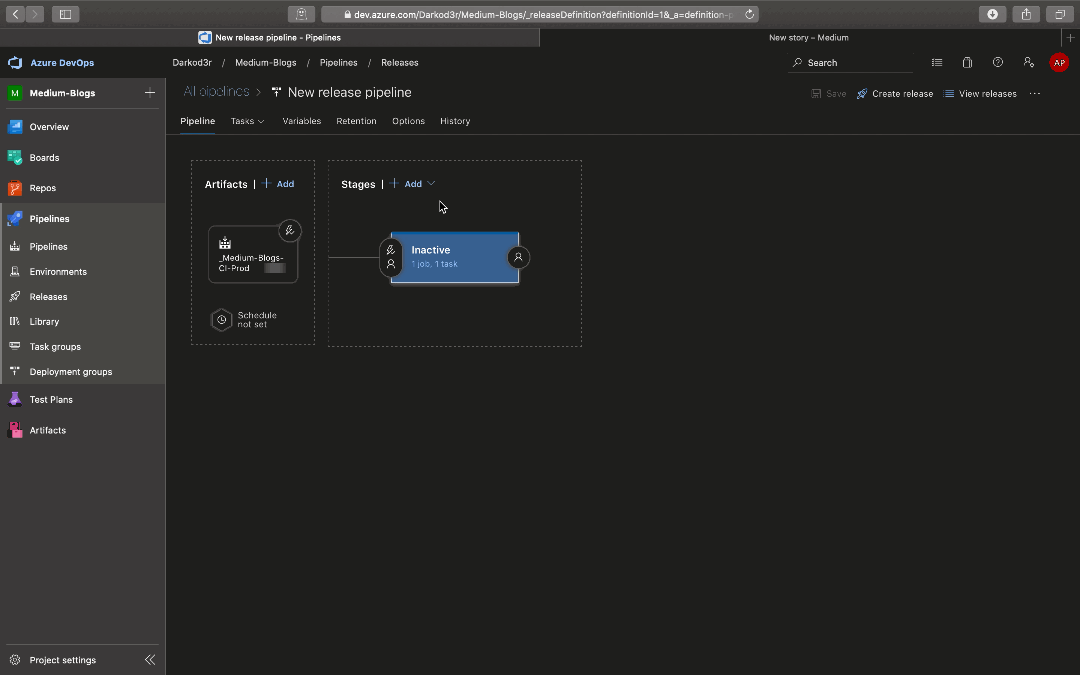1080x675 pixels.
Task: Switch to the Options tab
Action: click(408, 121)
